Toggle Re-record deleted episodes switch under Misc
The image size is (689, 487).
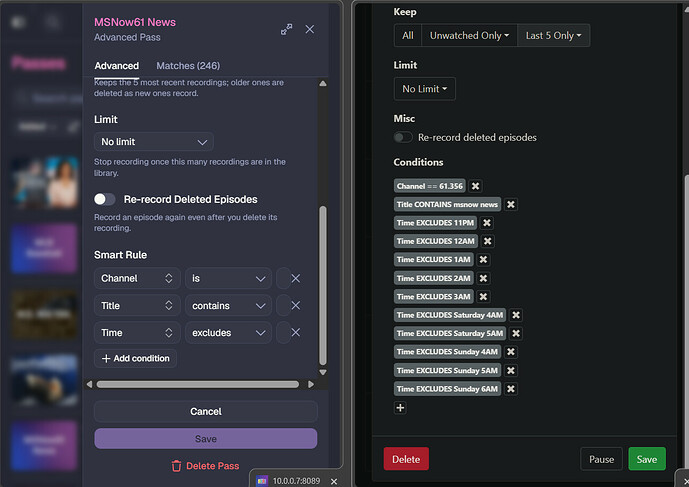403,138
